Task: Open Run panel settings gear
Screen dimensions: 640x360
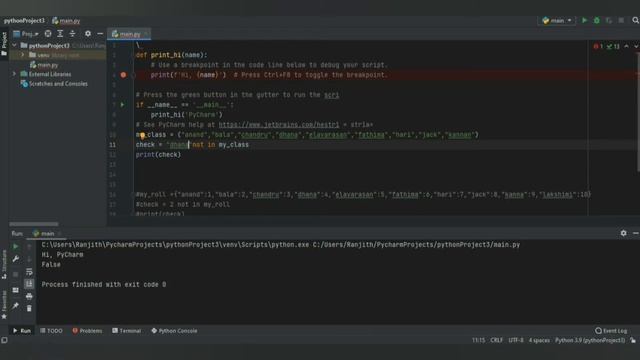Action: (x=623, y=233)
